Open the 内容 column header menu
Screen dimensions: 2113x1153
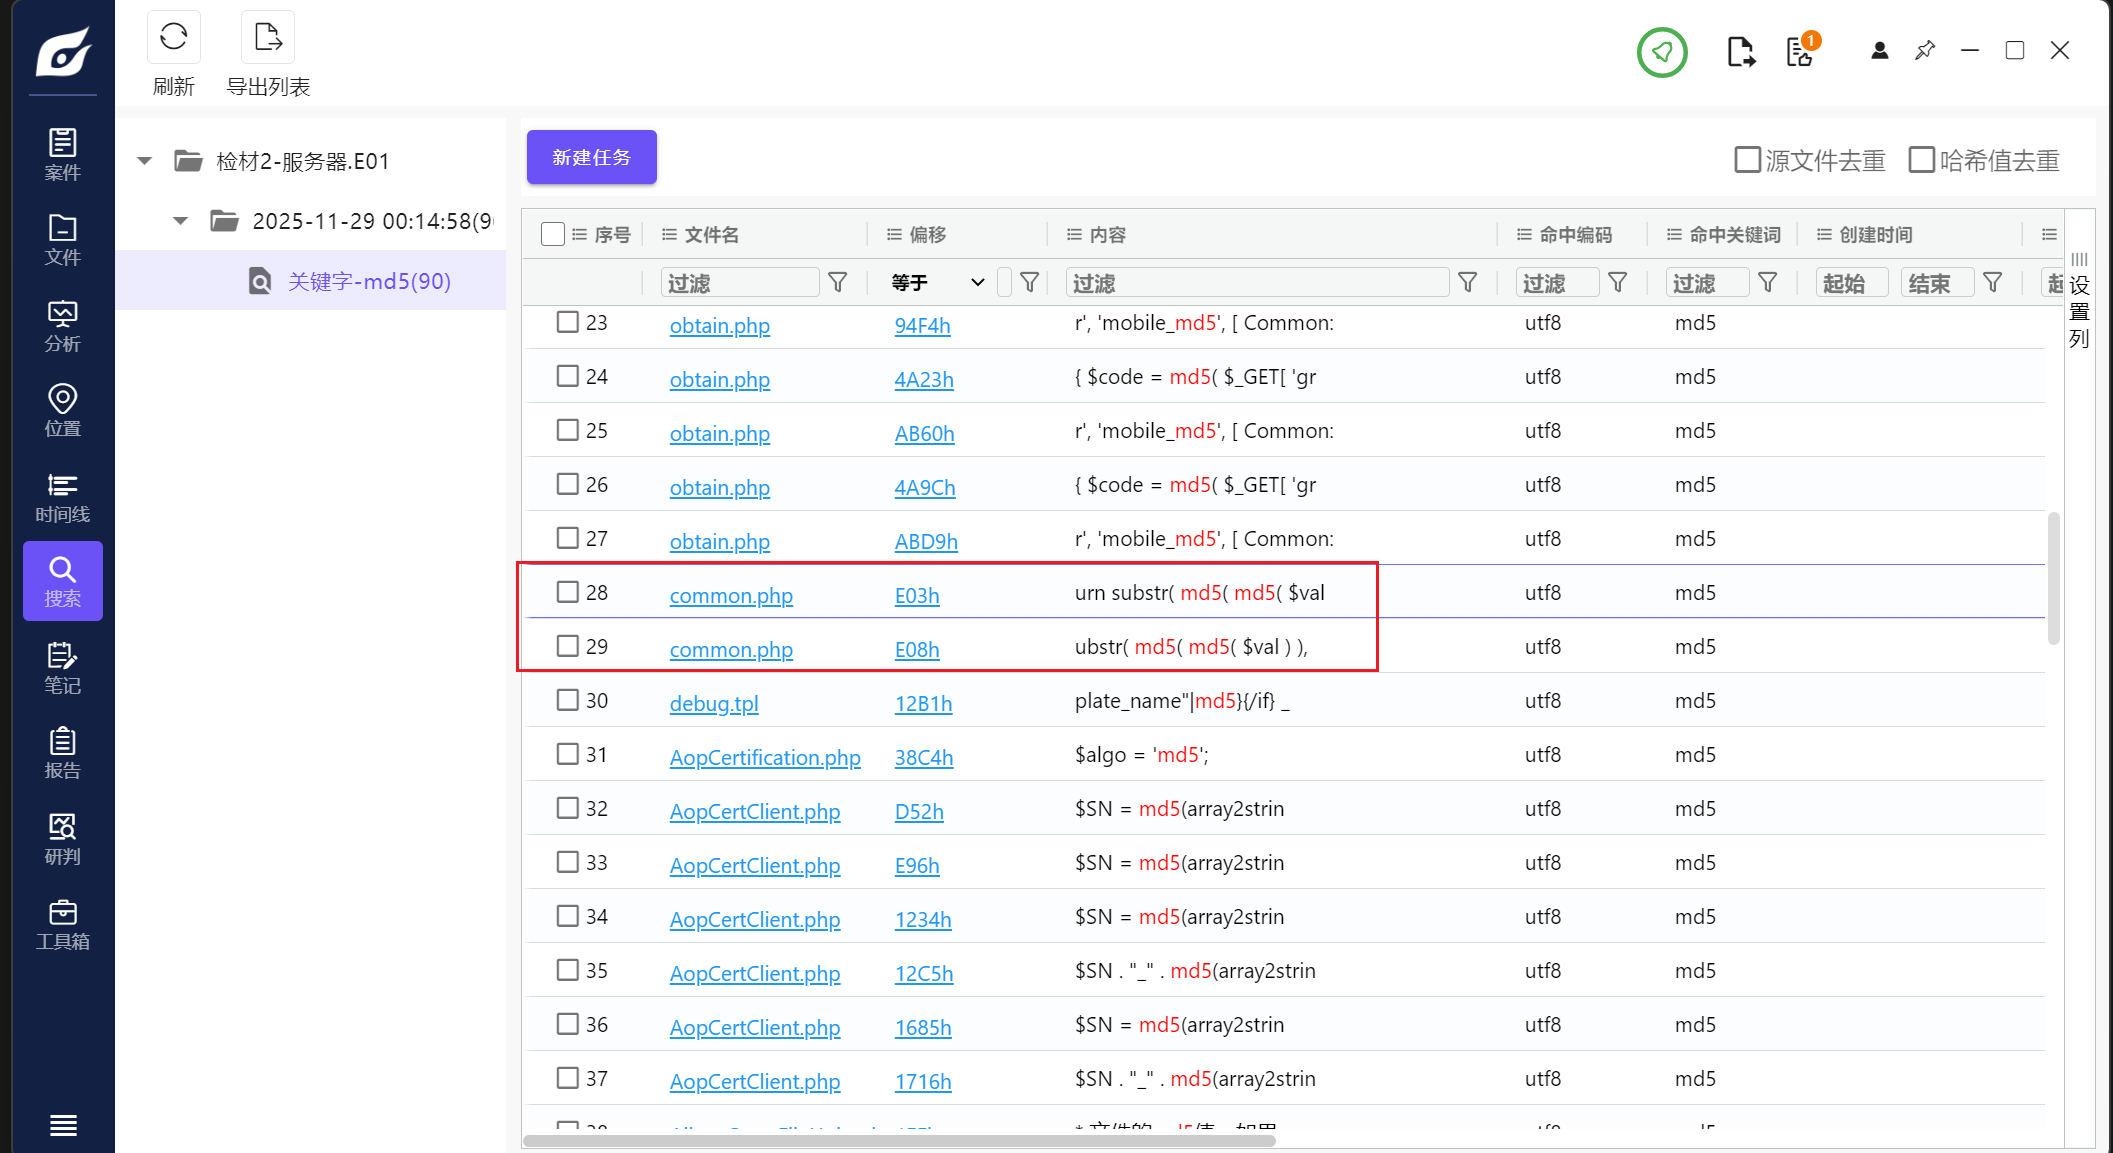coord(1075,235)
